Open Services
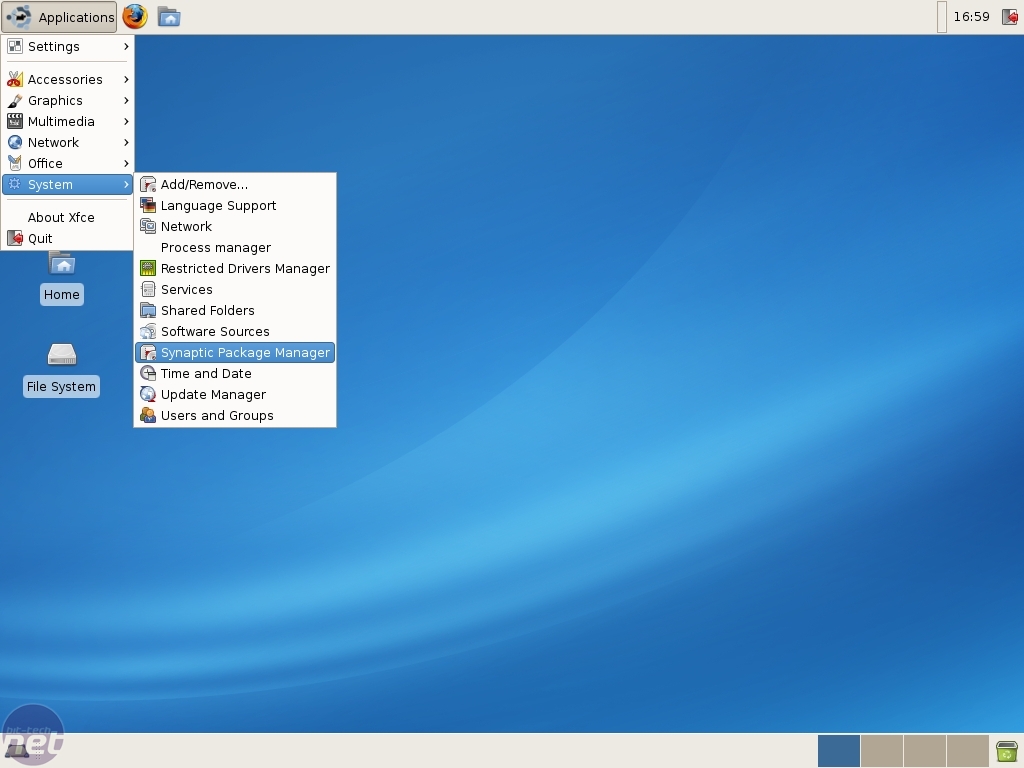Viewport: 1024px width, 768px height. click(235, 289)
